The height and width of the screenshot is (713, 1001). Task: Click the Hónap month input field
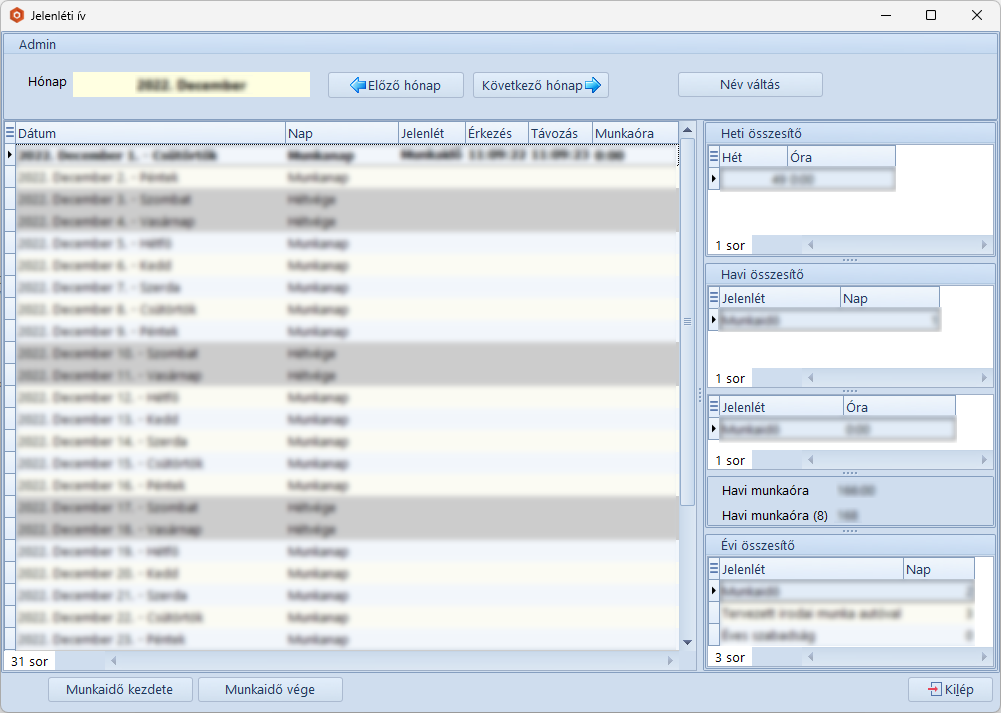[191, 85]
